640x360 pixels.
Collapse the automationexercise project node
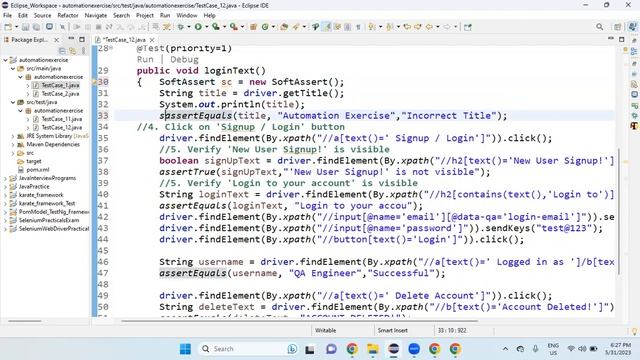[6, 60]
